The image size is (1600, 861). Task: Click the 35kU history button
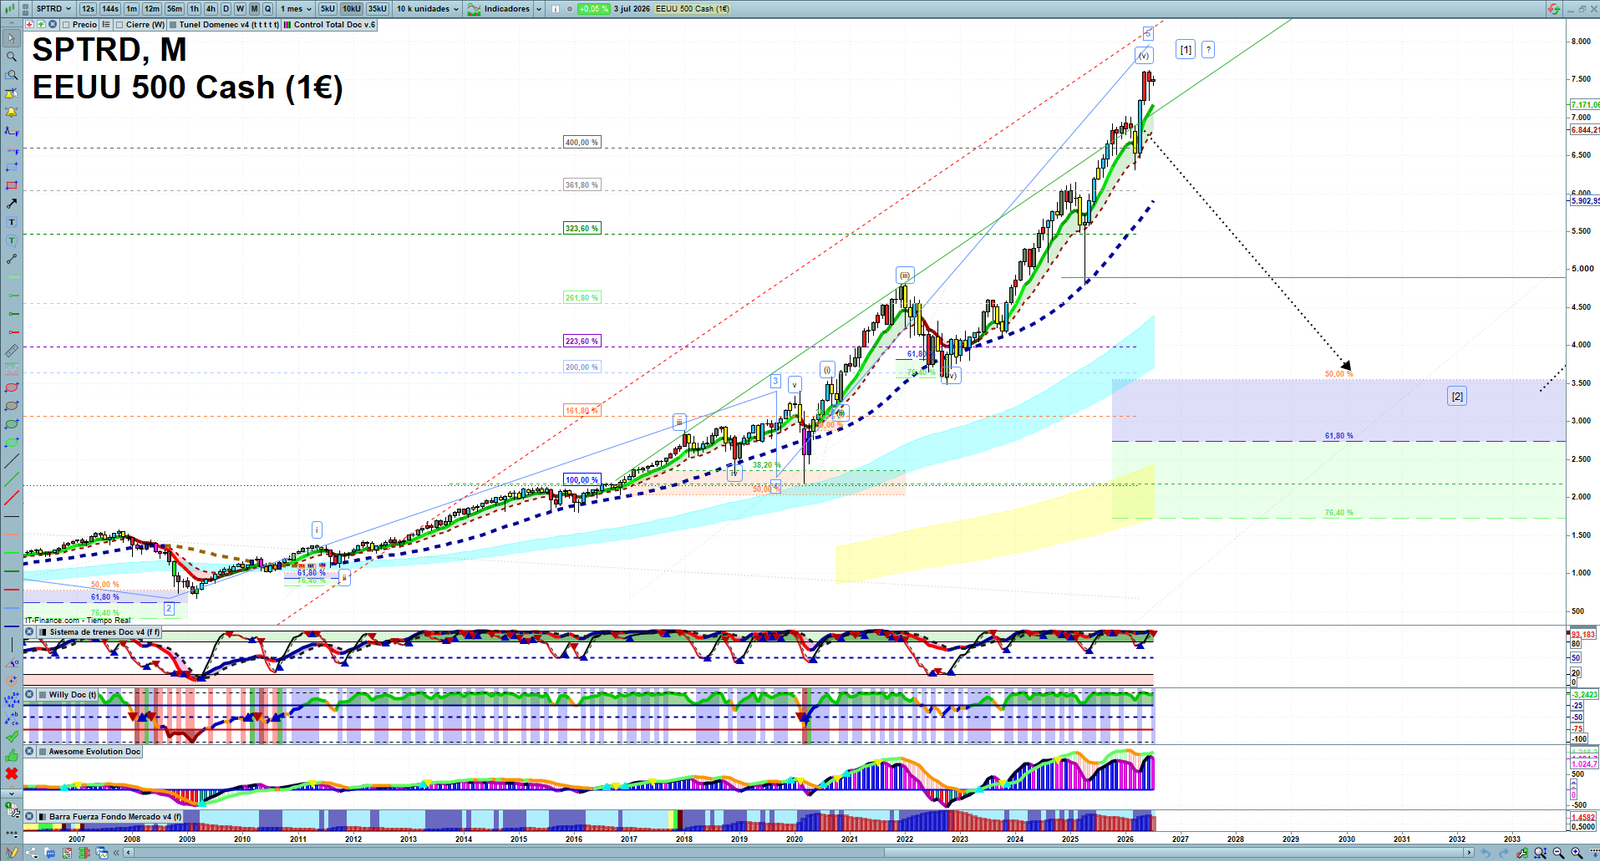click(x=377, y=9)
